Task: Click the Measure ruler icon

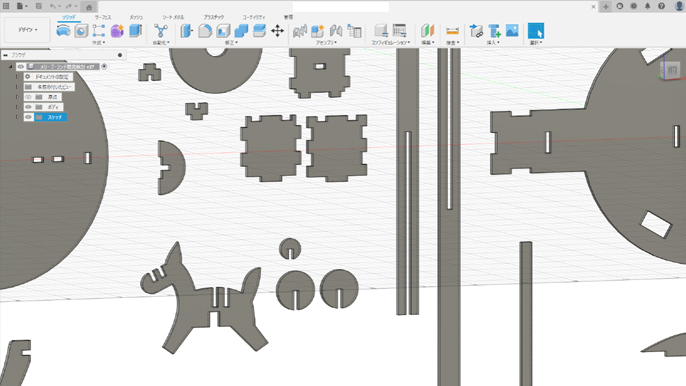Action: (452, 31)
